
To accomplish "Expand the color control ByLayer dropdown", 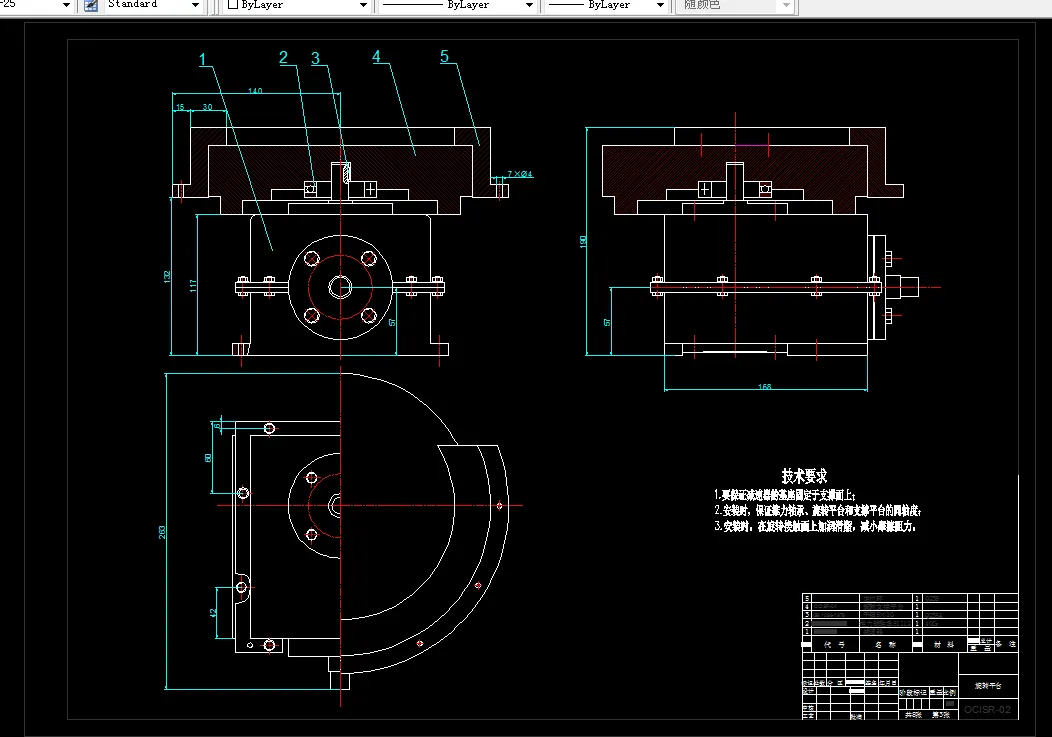I will [x=363, y=5].
